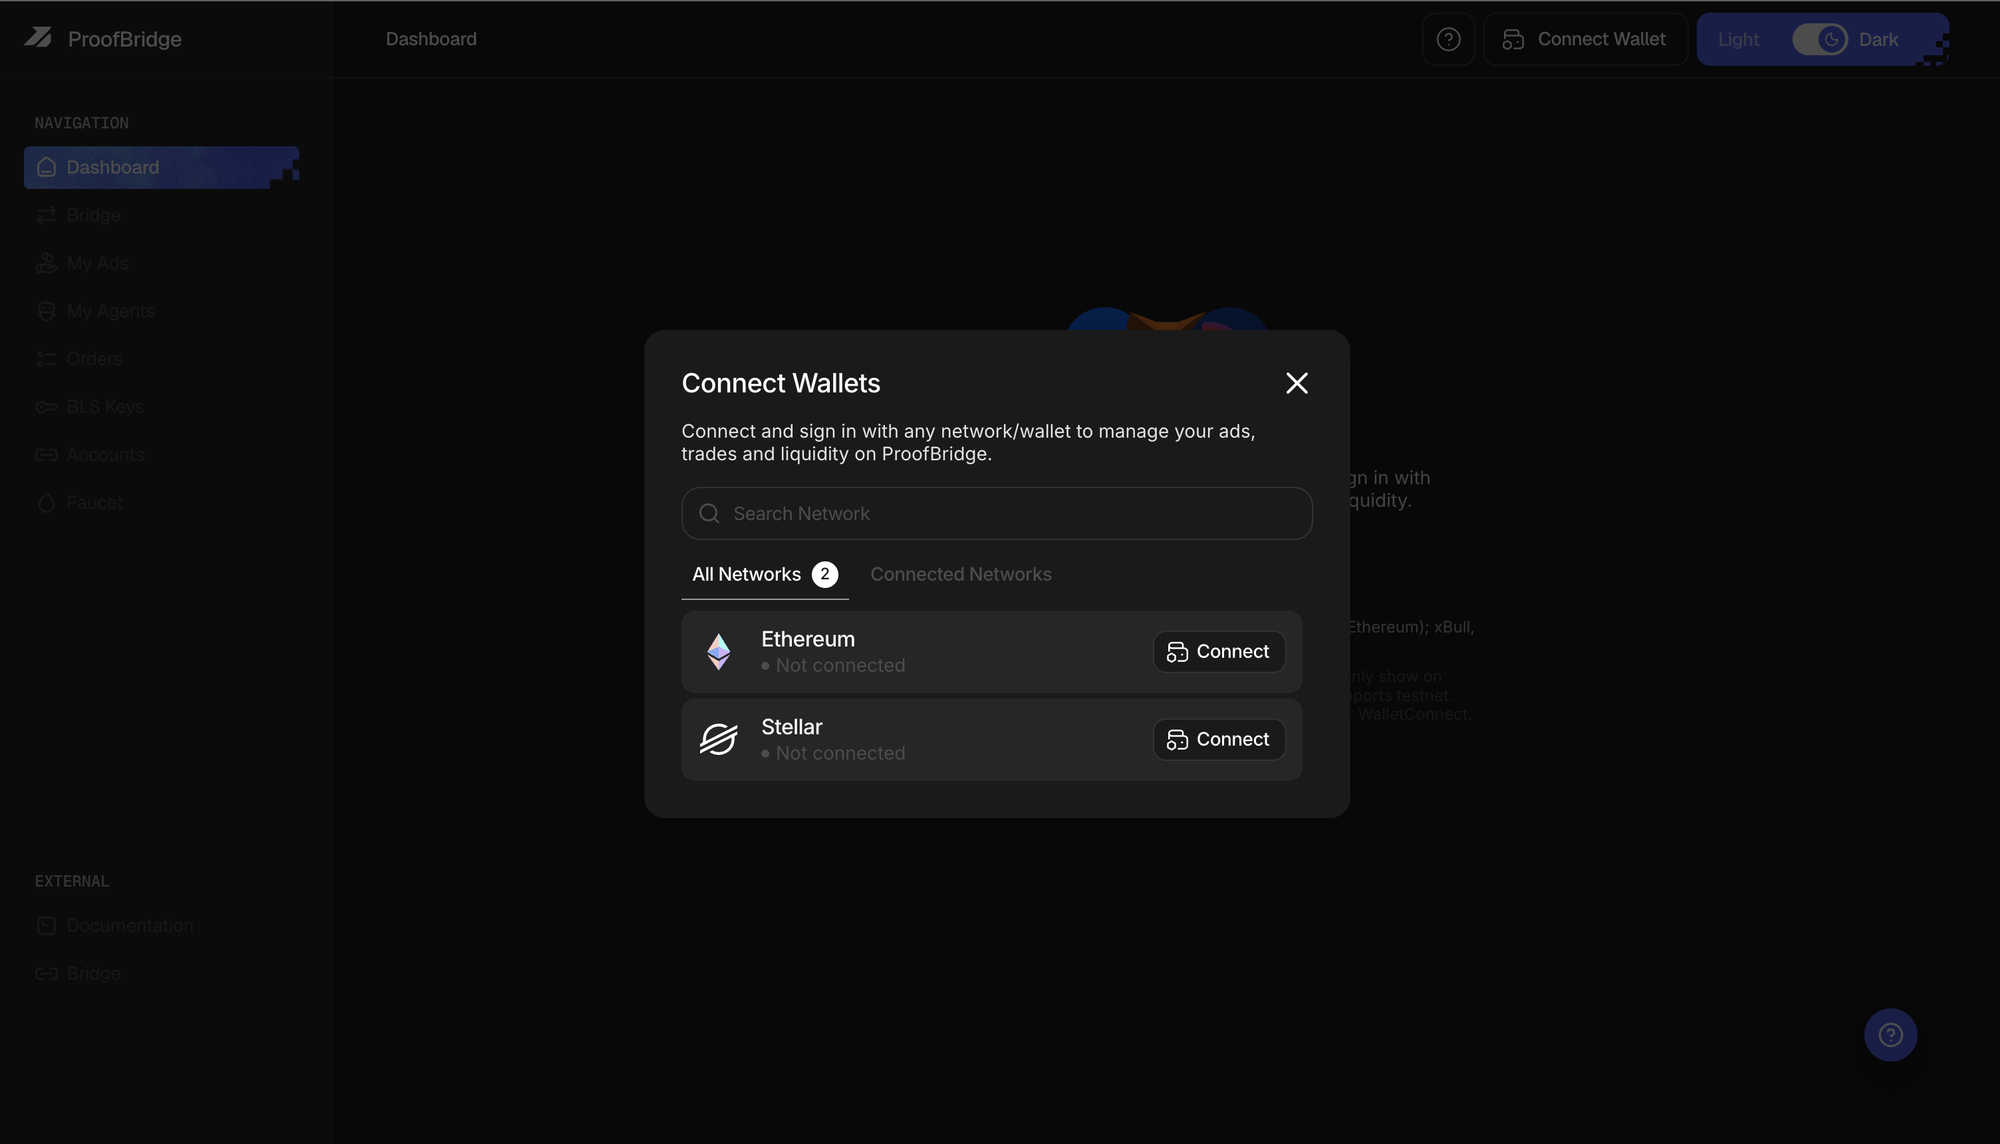
Task: Open Documentation external link
Action: pyautogui.click(x=161, y=926)
